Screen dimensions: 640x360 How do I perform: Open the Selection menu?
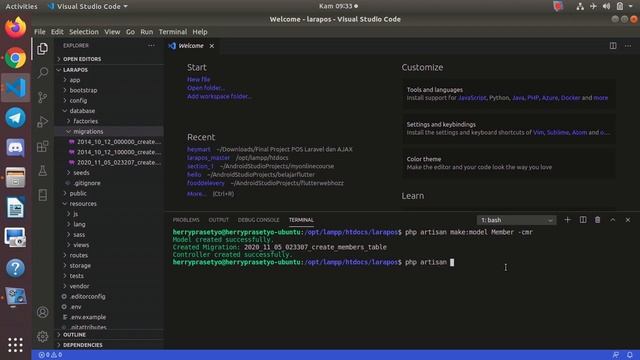pos(84,32)
